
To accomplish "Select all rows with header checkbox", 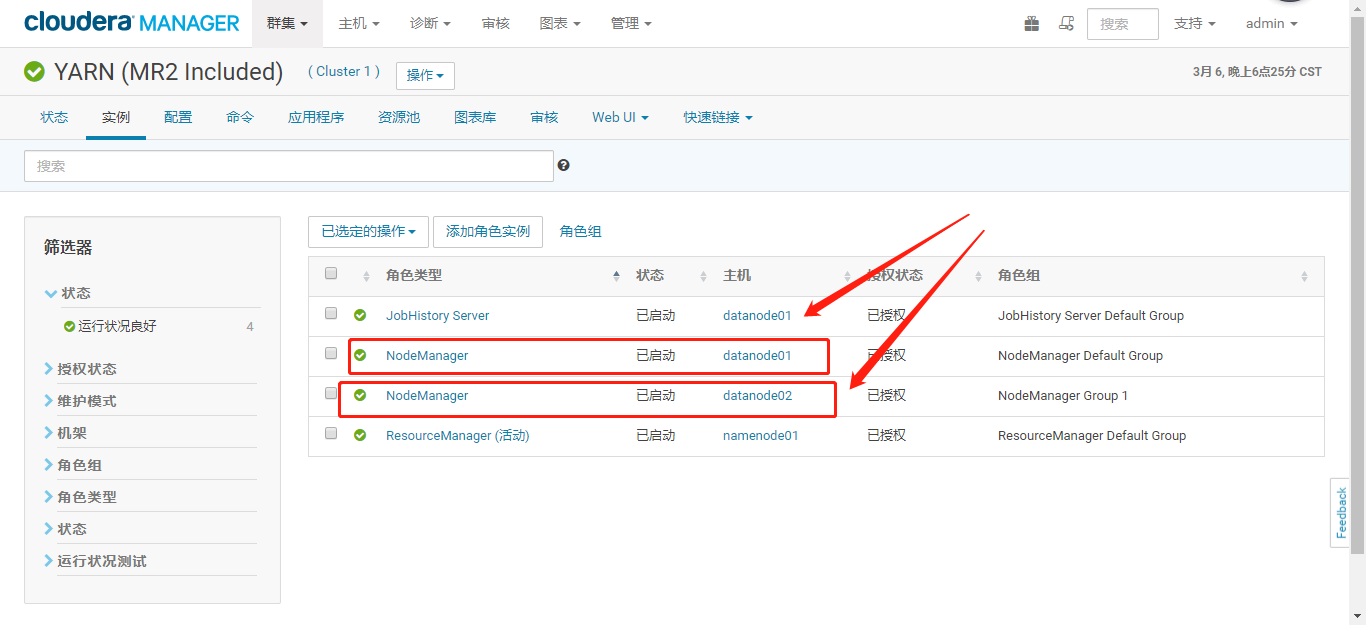I will click(x=331, y=273).
